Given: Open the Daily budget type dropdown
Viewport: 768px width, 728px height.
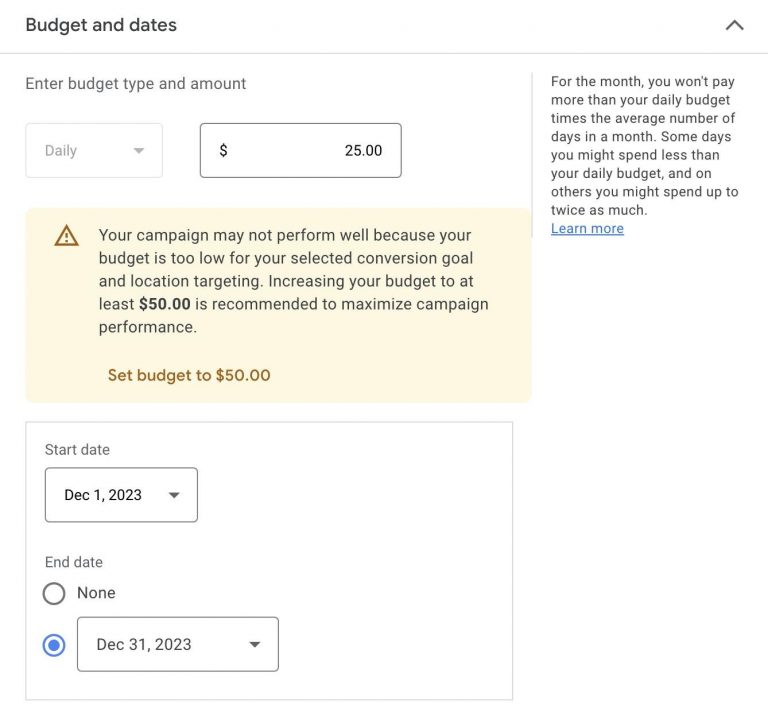Looking at the screenshot, I should click(x=94, y=150).
